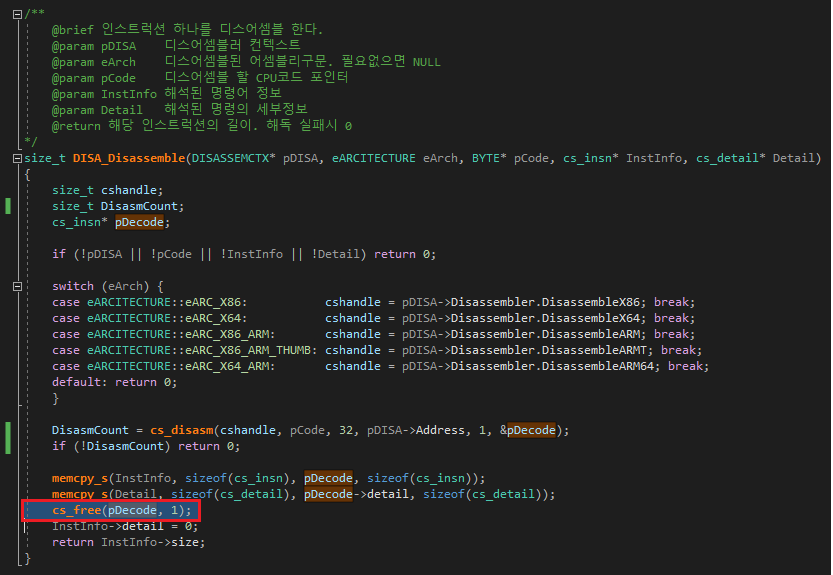This screenshot has width=833, height=575.
Task: Click @param Detail comment line
Action: tap(180, 109)
